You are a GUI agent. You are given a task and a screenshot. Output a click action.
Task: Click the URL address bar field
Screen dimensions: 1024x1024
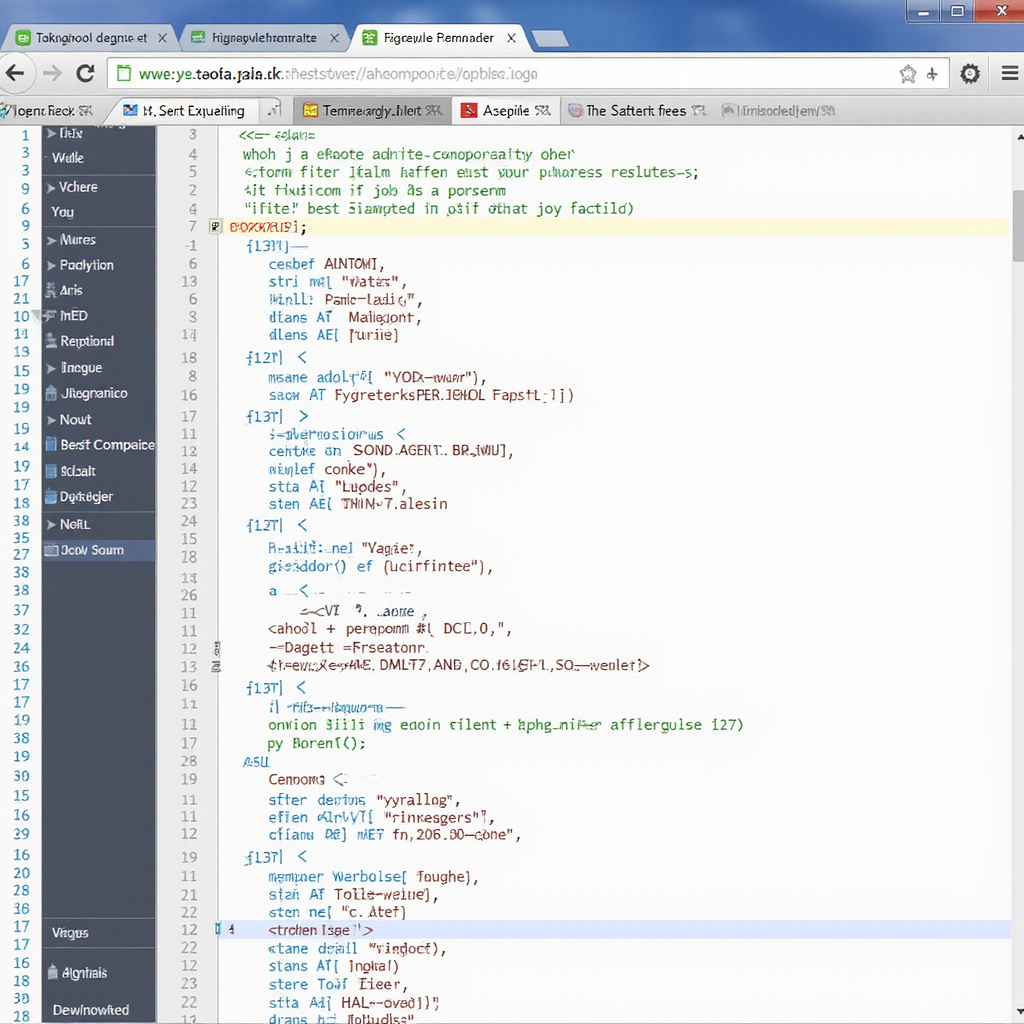500,74
